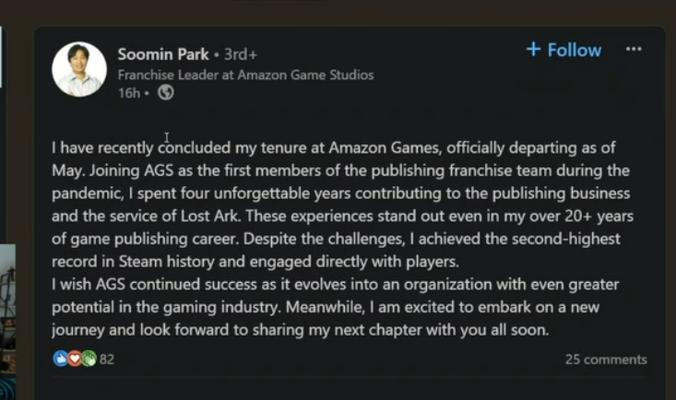Image resolution: width=676 pixels, height=400 pixels.
Task: Open the three-dots post options menu
Action: coord(633,49)
